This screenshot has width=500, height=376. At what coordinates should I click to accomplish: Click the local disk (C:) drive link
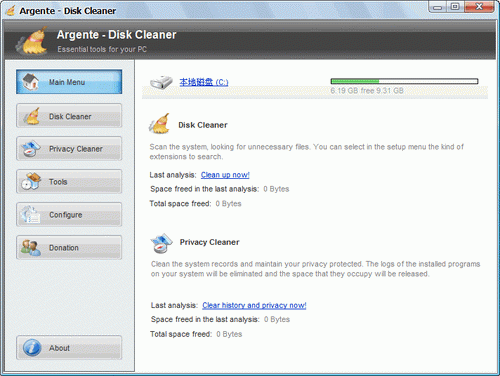click(x=204, y=82)
